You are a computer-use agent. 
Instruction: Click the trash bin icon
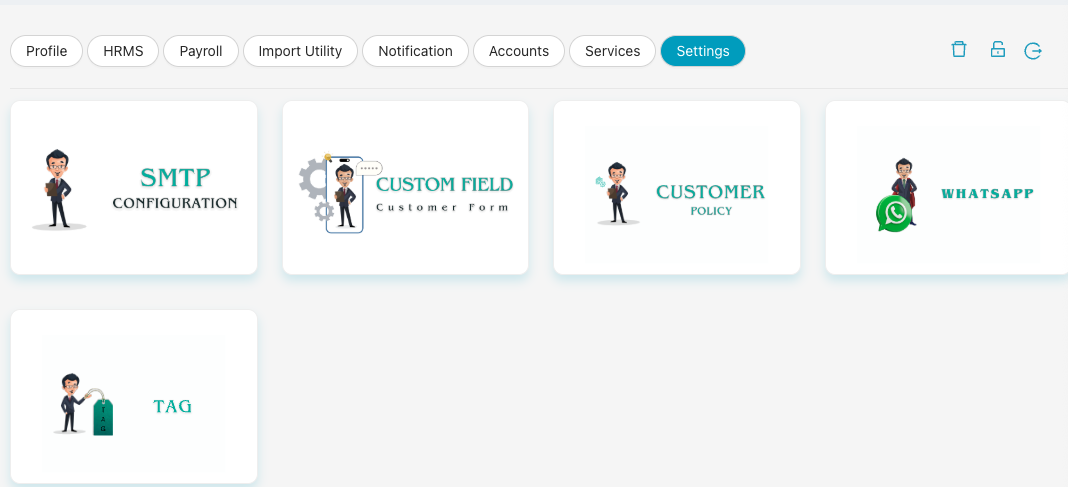pyautogui.click(x=959, y=50)
